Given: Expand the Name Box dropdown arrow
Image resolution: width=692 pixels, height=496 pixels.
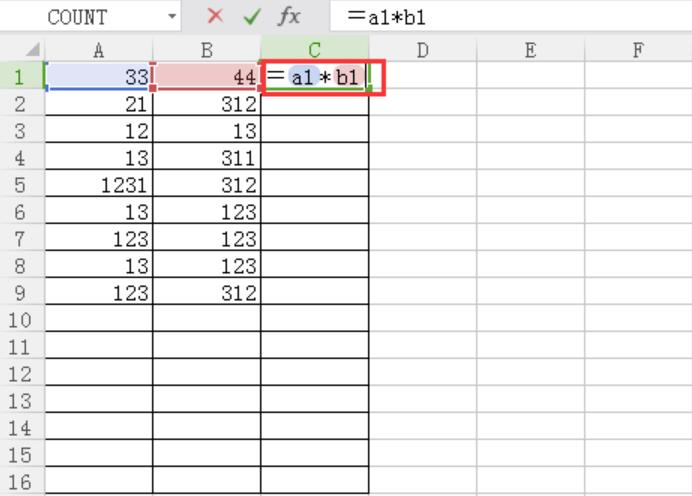Looking at the screenshot, I should (x=172, y=17).
